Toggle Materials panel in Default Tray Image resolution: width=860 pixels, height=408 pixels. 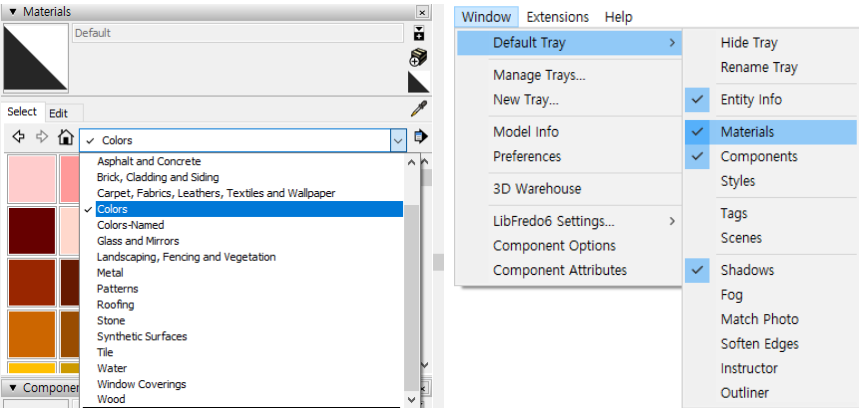[x=771, y=132]
